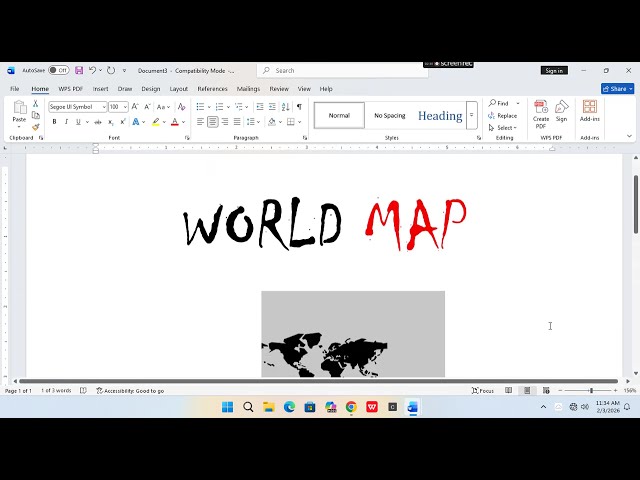Redo the last action
The height and width of the screenshot is (480, 640).
tap(111, 70)
